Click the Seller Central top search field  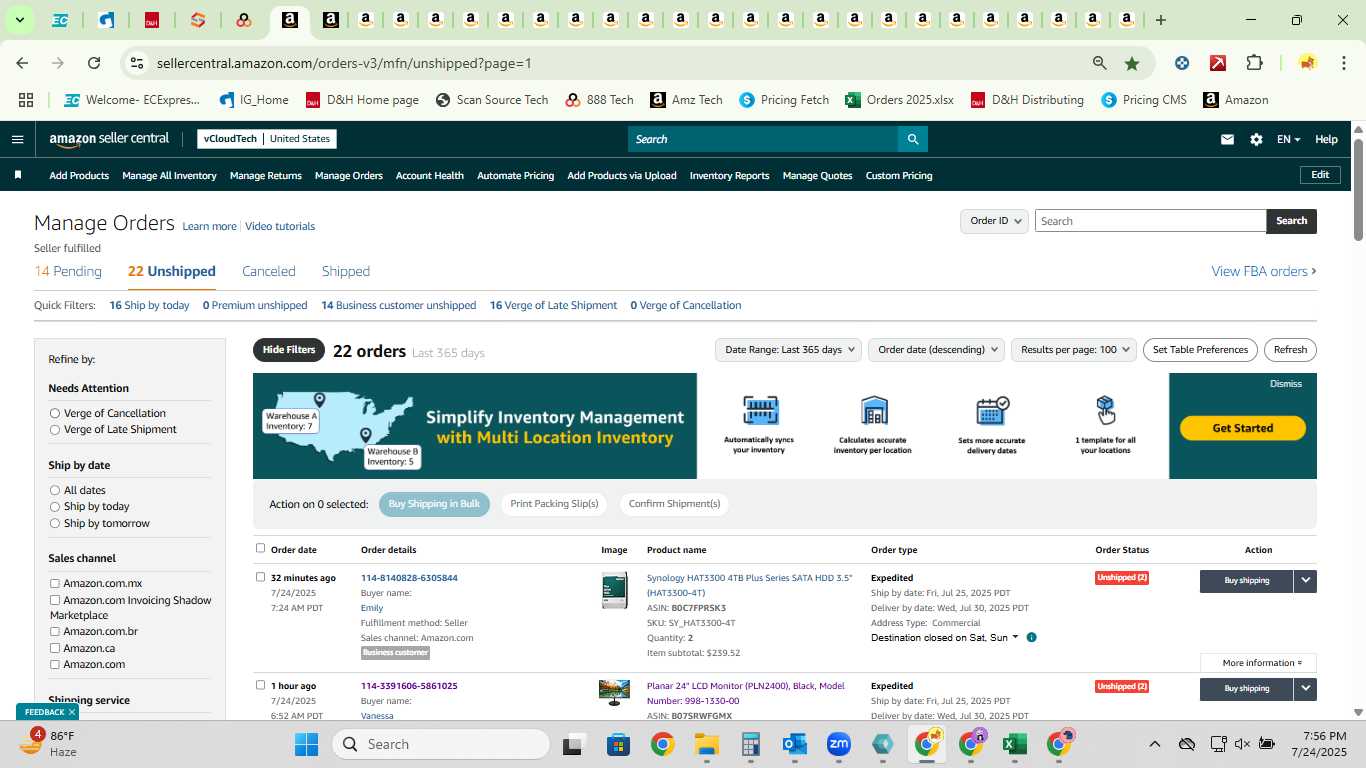pos(762,139)
